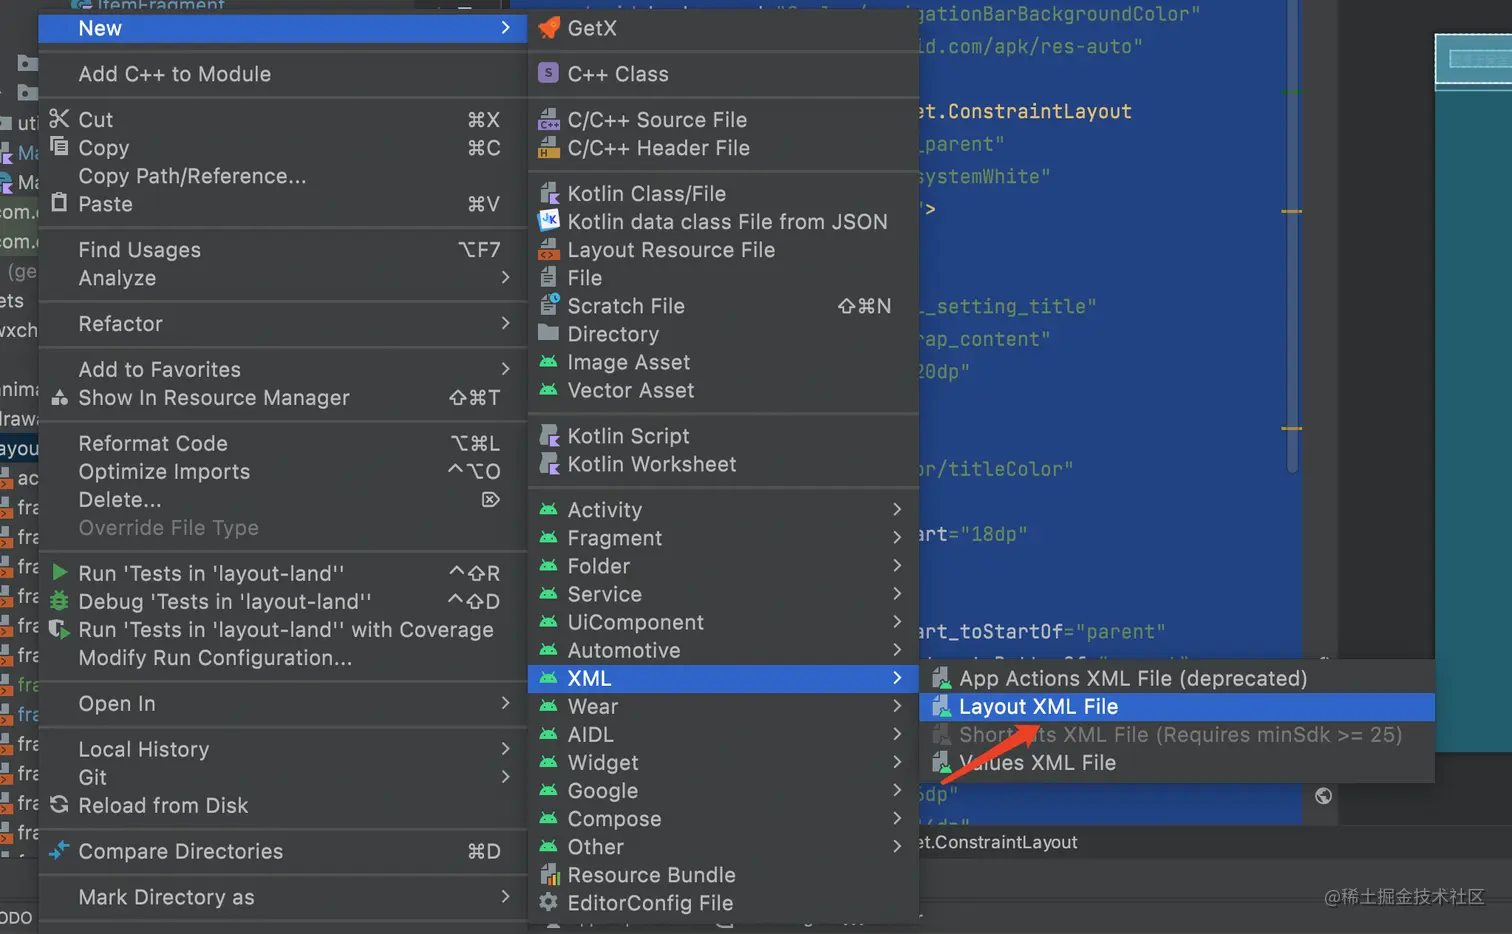Expand the Local History submenu arrow
Screen dimensions: 1512x934
[505, 749]
